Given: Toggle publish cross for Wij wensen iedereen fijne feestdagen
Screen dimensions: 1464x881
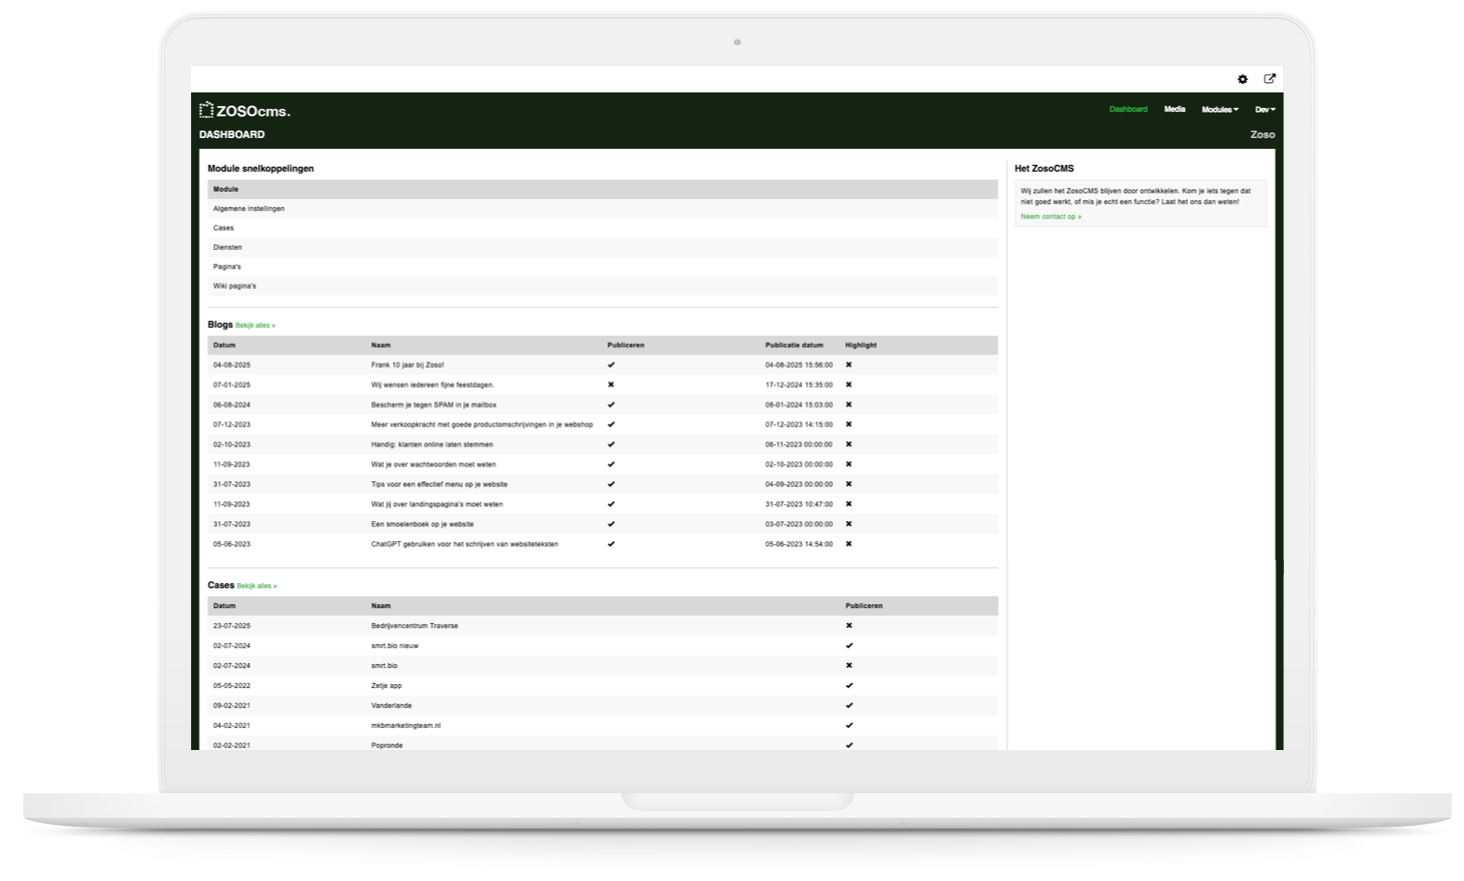Looking at the screenshot, I should (611, 385).
